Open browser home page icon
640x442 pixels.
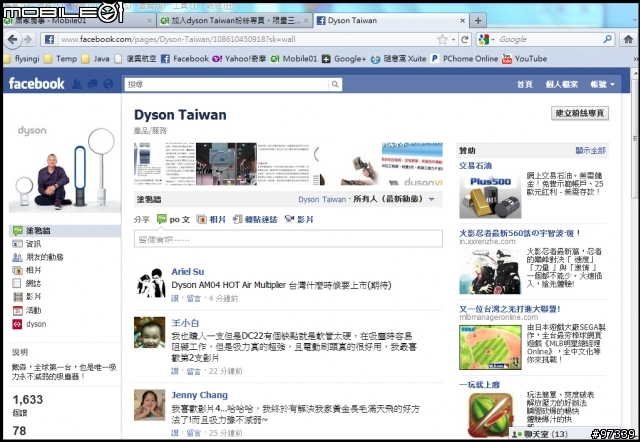click(628, 40)
